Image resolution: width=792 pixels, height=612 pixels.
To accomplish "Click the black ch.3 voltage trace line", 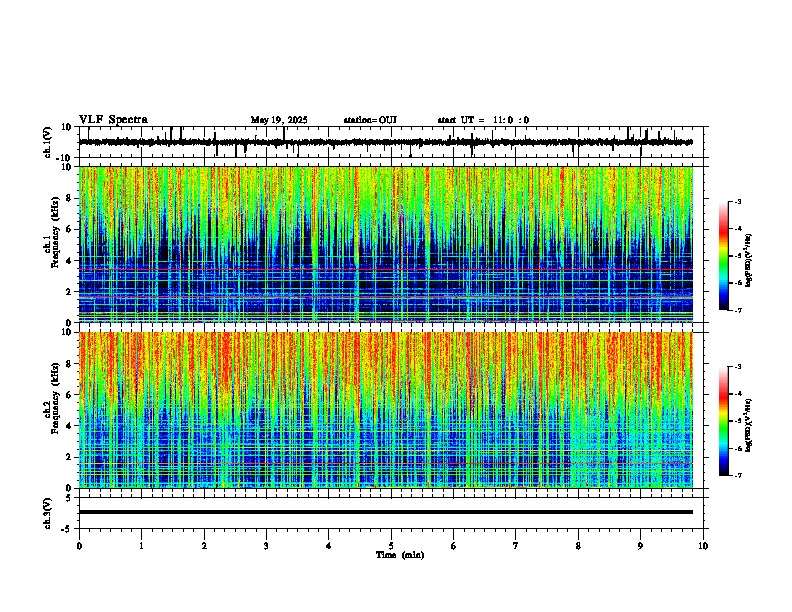I will point(386,512).
